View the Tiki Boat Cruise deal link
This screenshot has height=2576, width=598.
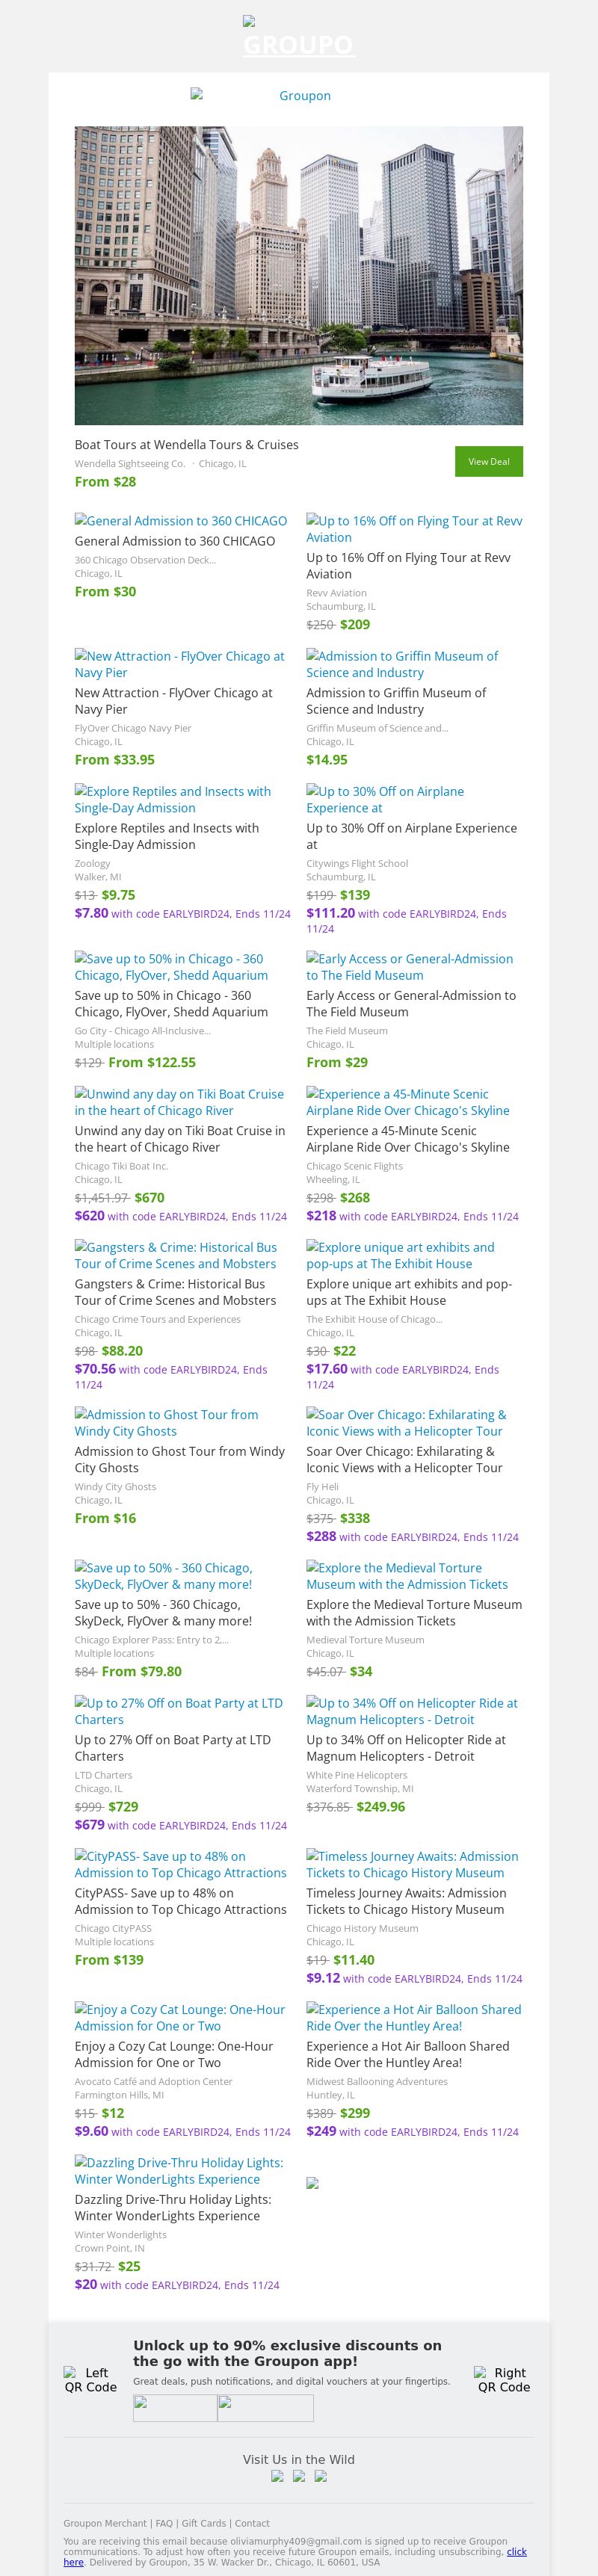179,1102
